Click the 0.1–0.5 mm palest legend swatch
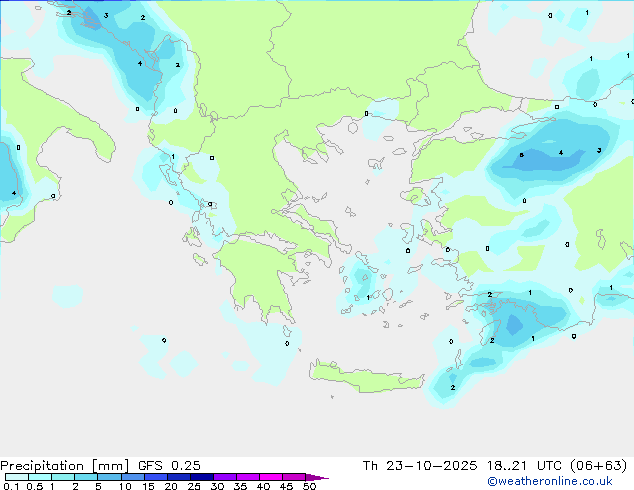The height and width of the screenshot is (490, 634). pos(17,477)
